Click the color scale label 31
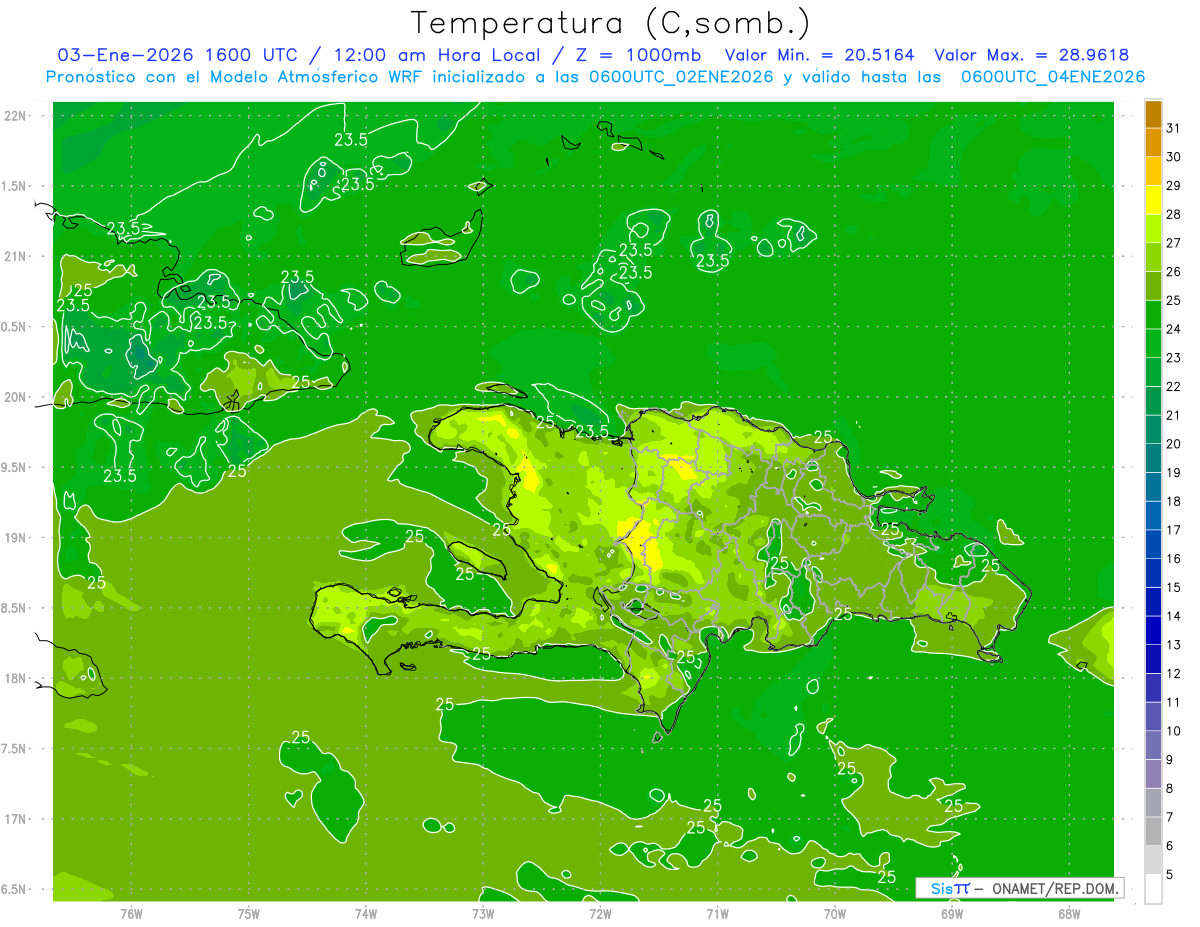The width and height of the screenshot is (1200, 927). tap(1174, 128)
